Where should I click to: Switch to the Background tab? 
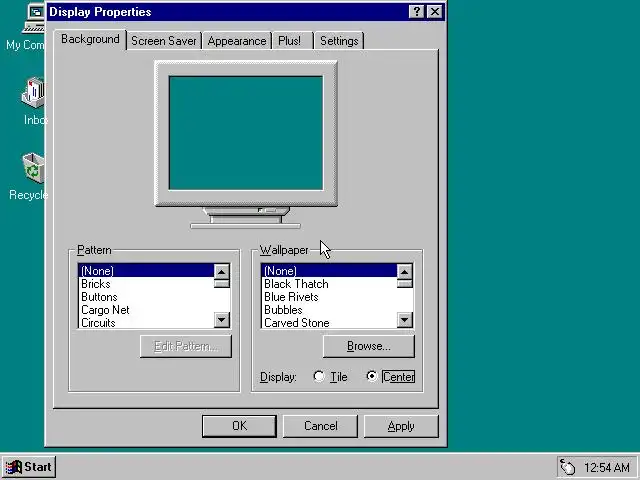pos(90,39)
